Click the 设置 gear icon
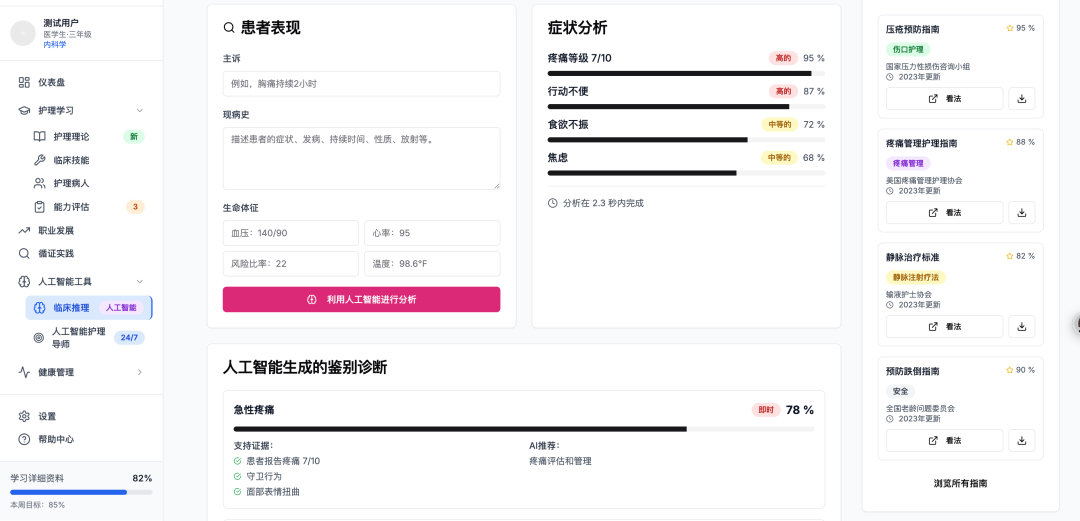This screenshot has height=521, width=1080. click(x=24, y=416)
